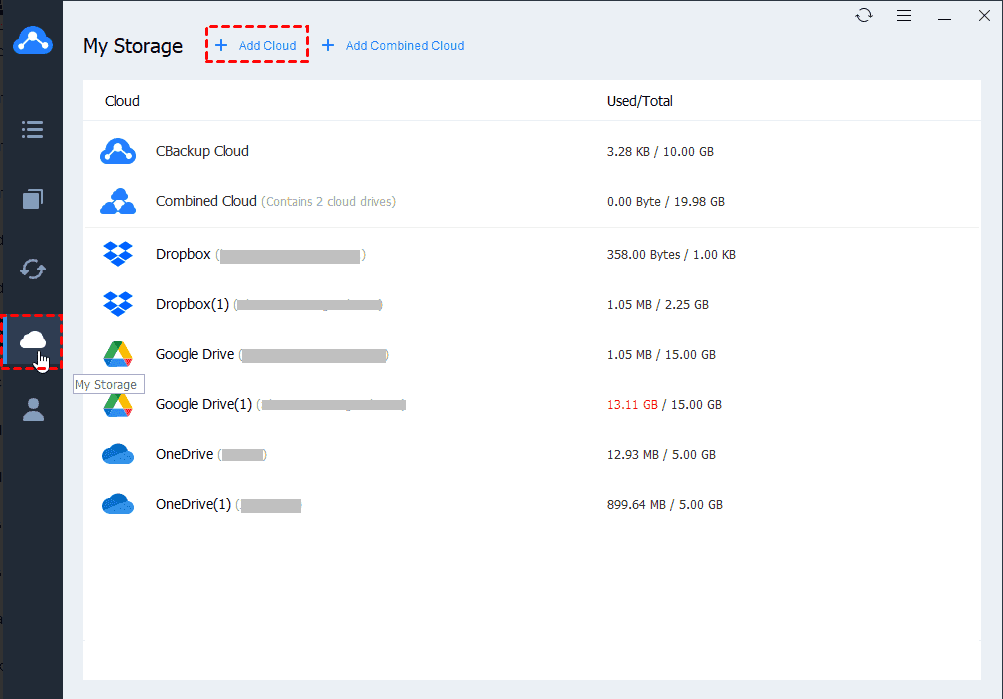This screenshot has height=699, width=1003.
Task: Select the OneDrive(1) entry name
Action: 193,504
